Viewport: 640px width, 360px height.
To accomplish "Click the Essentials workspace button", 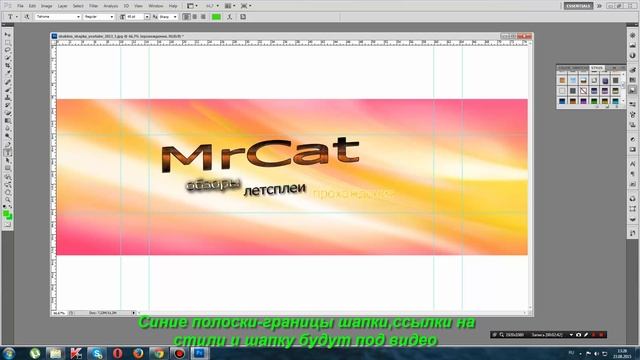I will pyautogui.click(x=578, y=6).
